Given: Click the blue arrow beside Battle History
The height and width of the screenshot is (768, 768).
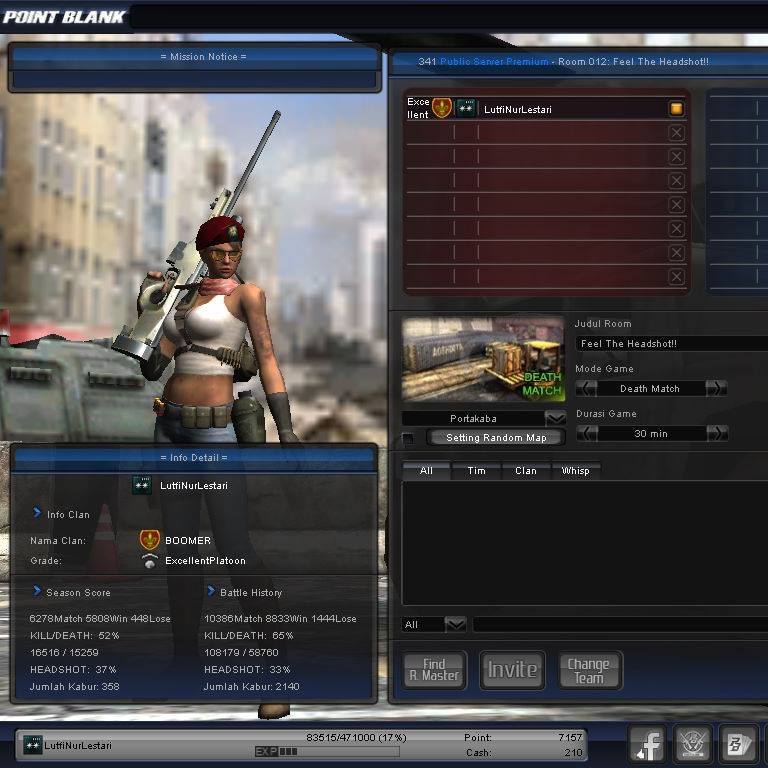Looking at the screenshot, I should point(211,591).
